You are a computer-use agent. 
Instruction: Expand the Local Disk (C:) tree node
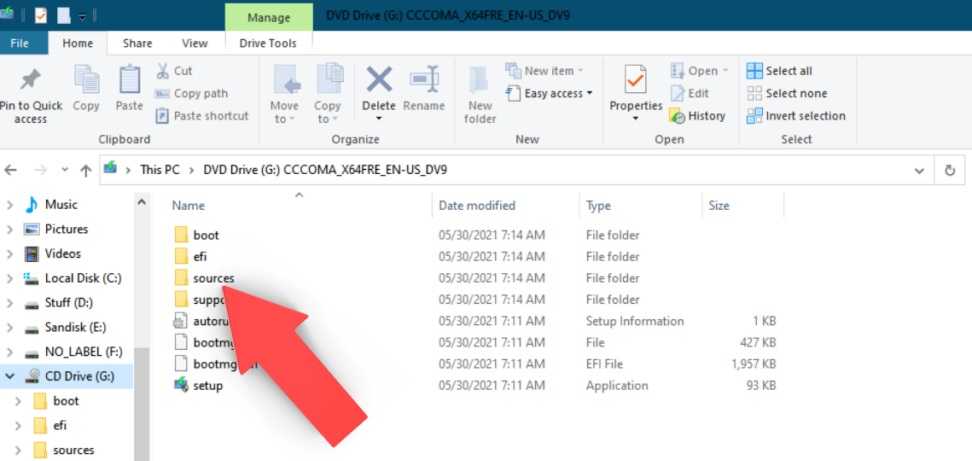[10, 278]
